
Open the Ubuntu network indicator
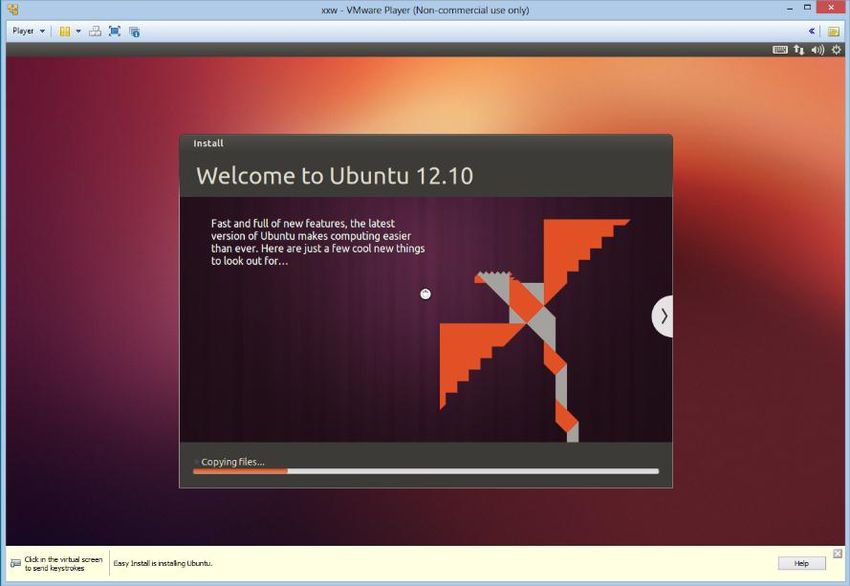coord(799,50)
